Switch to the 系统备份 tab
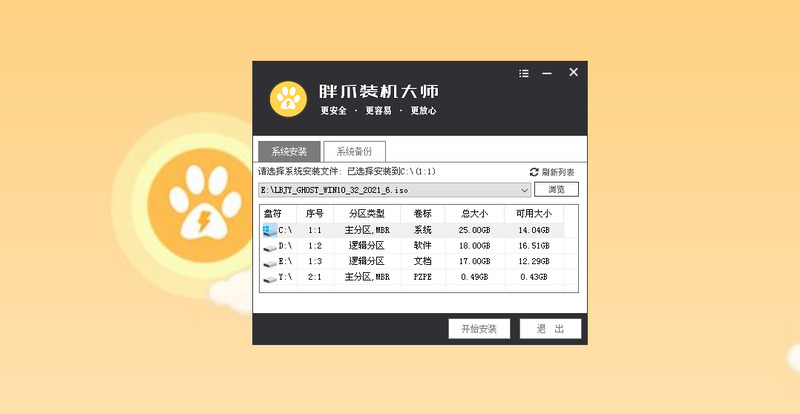This screenshot has width=800, height=414. tap(355, 152)
